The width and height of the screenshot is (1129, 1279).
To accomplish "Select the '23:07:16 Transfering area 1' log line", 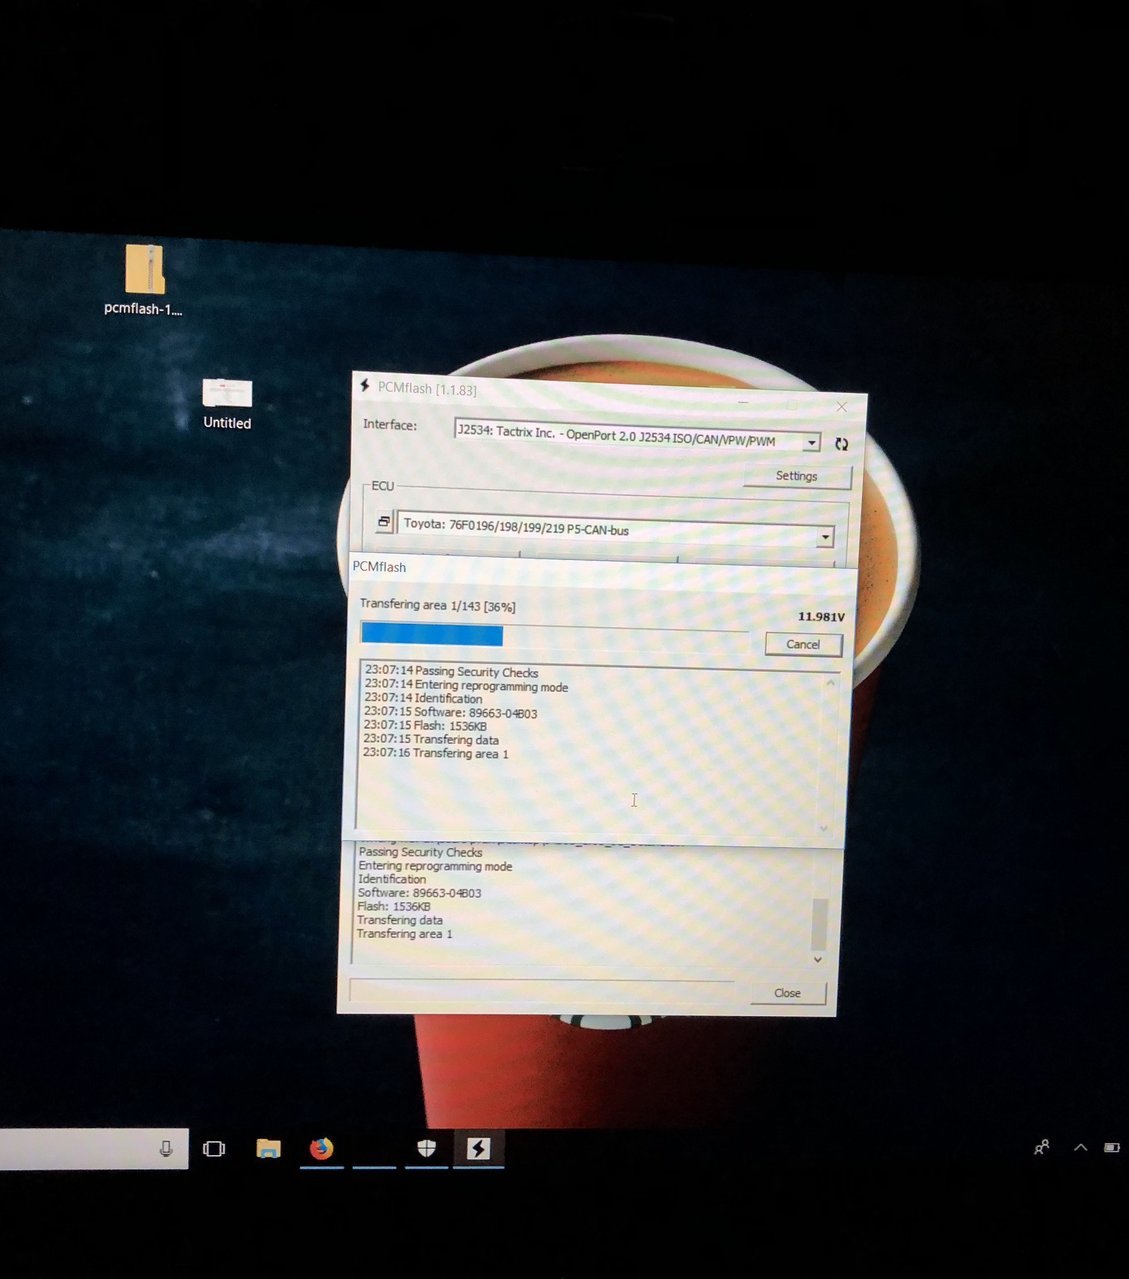I will 436,753.
